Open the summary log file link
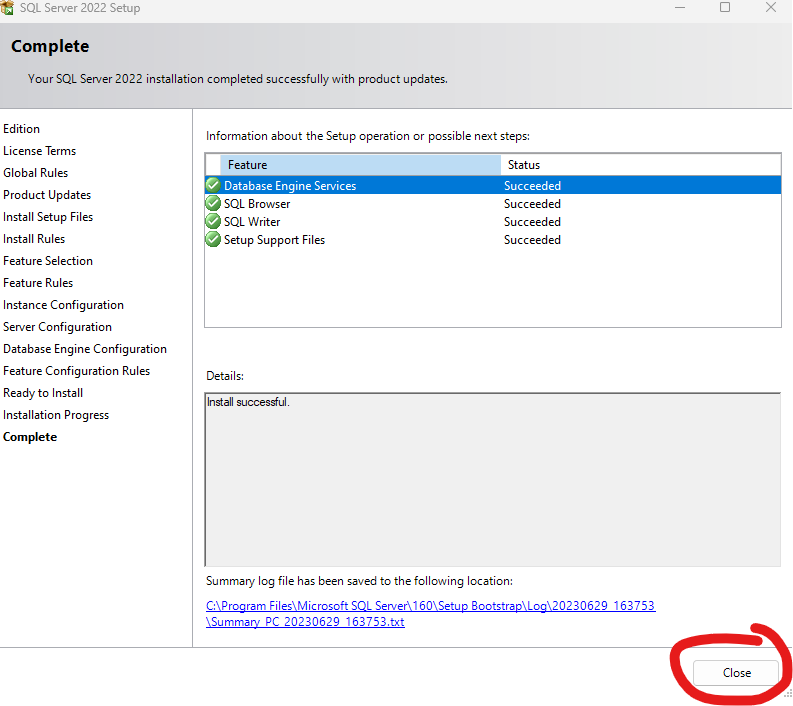This screenshot has height=706, width=793. (430, 613)
